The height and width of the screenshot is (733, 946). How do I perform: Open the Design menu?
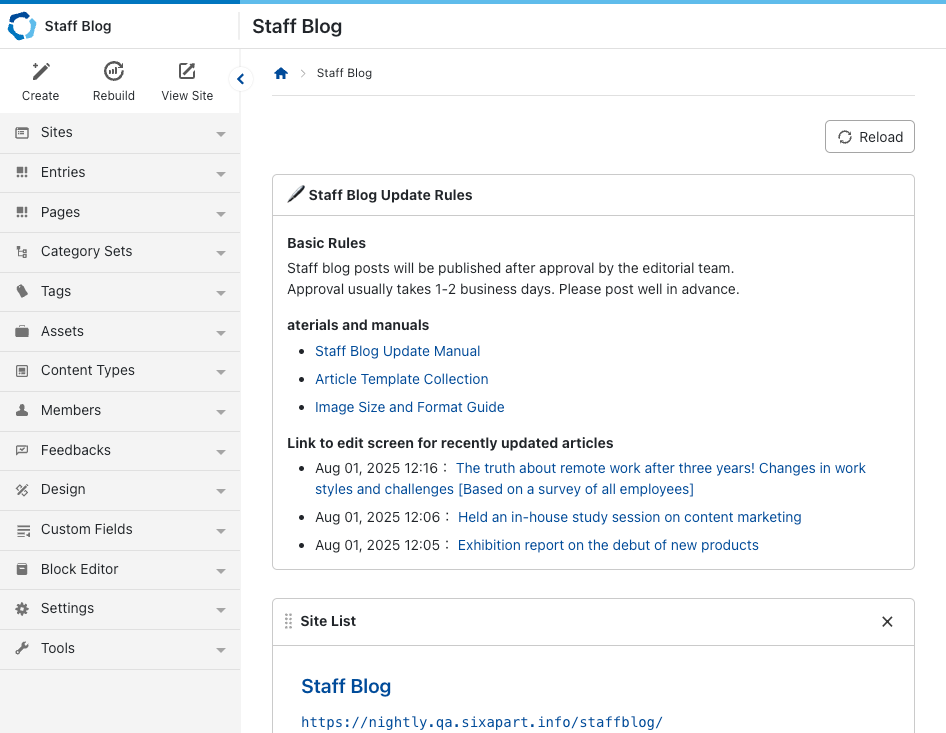click(x=63, y=489)
